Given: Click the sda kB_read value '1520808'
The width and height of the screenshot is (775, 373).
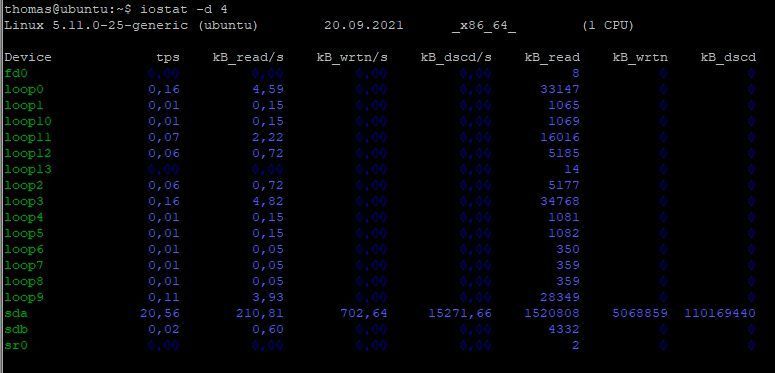Looking at the screenshot, I should (x=552, y=314).
